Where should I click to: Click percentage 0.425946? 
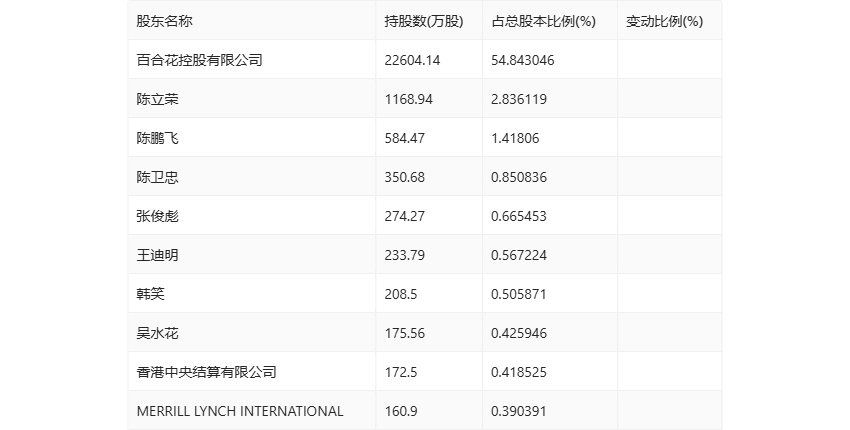click(519, 333)
